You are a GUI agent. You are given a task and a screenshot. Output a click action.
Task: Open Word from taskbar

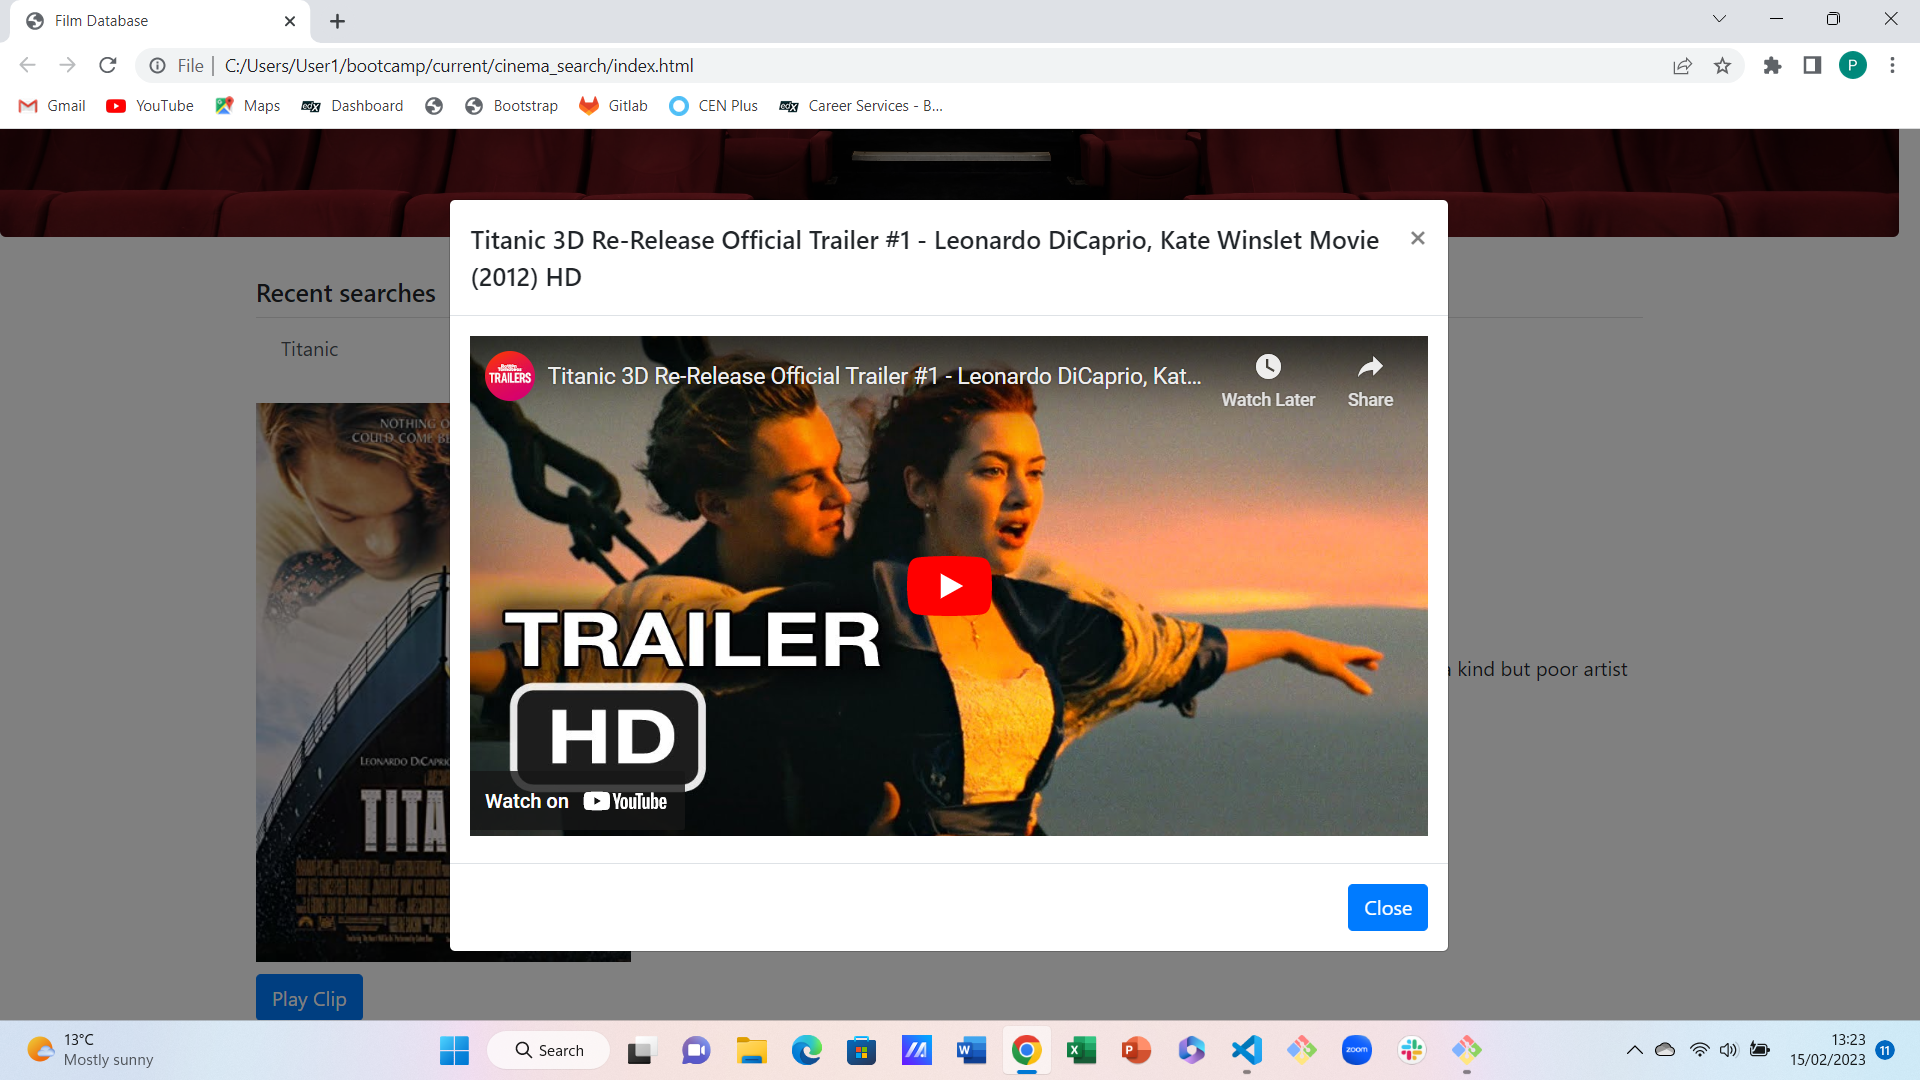pos(971,1050)
